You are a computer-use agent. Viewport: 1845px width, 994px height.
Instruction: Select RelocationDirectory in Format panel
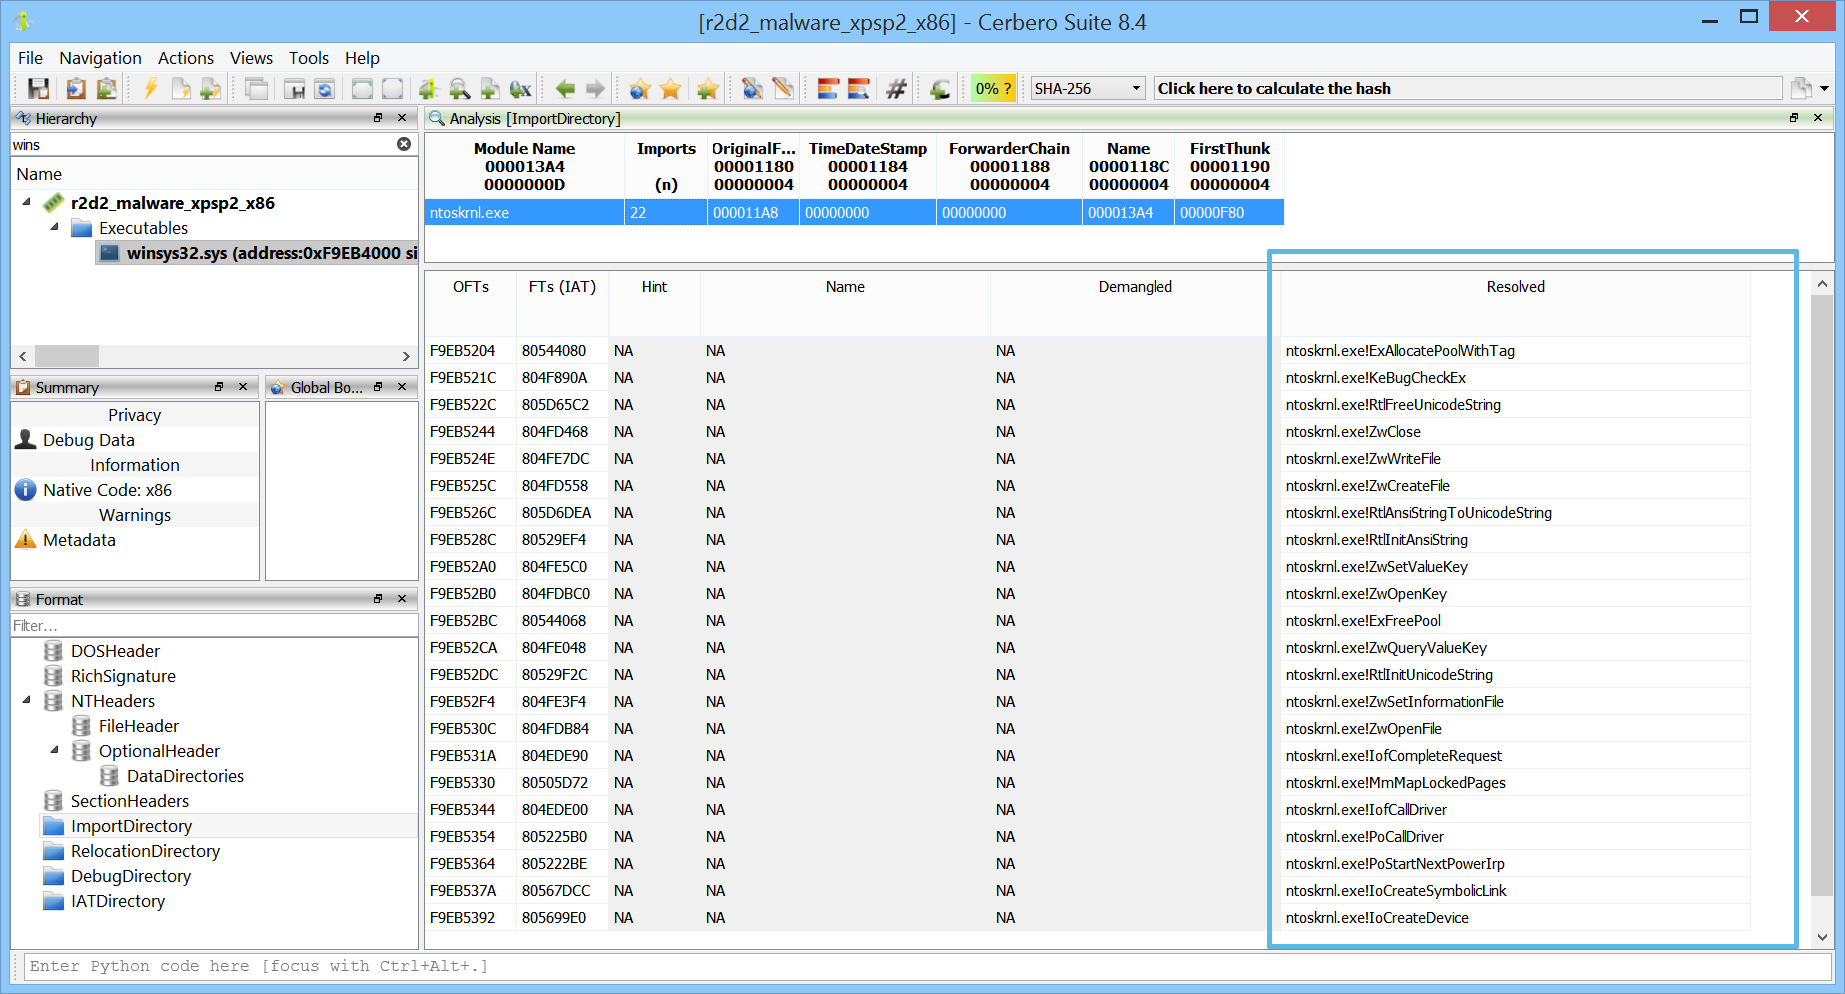pos(145,851)
